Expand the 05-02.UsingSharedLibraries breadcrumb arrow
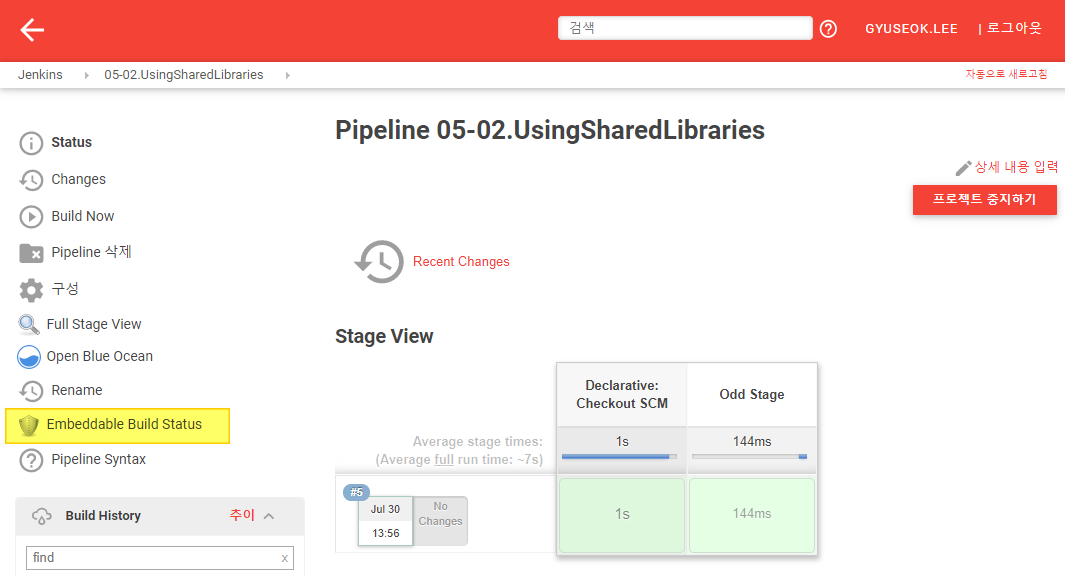1065x576 pixels. 288,75
